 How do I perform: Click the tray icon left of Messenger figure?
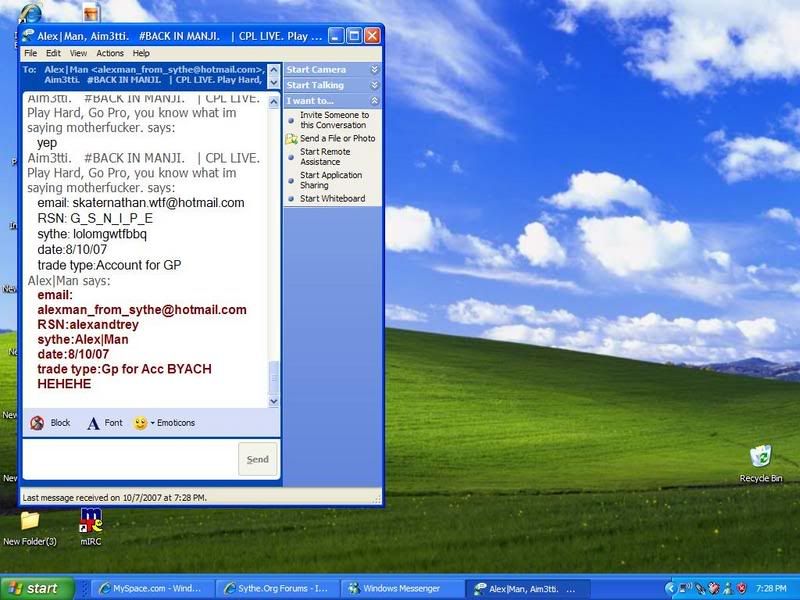(x=714, y=588)
